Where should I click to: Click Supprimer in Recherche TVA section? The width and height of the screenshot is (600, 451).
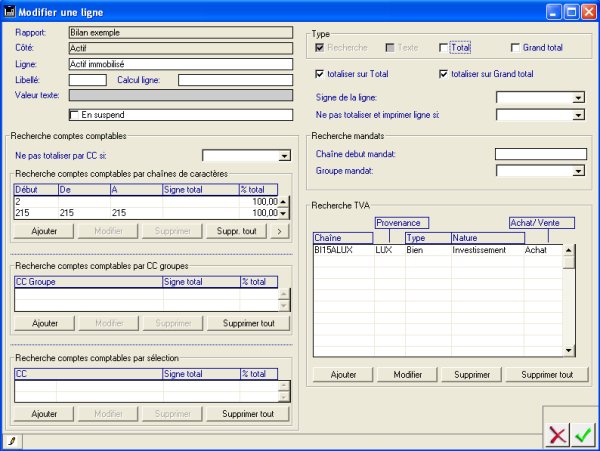pos(472,375)
